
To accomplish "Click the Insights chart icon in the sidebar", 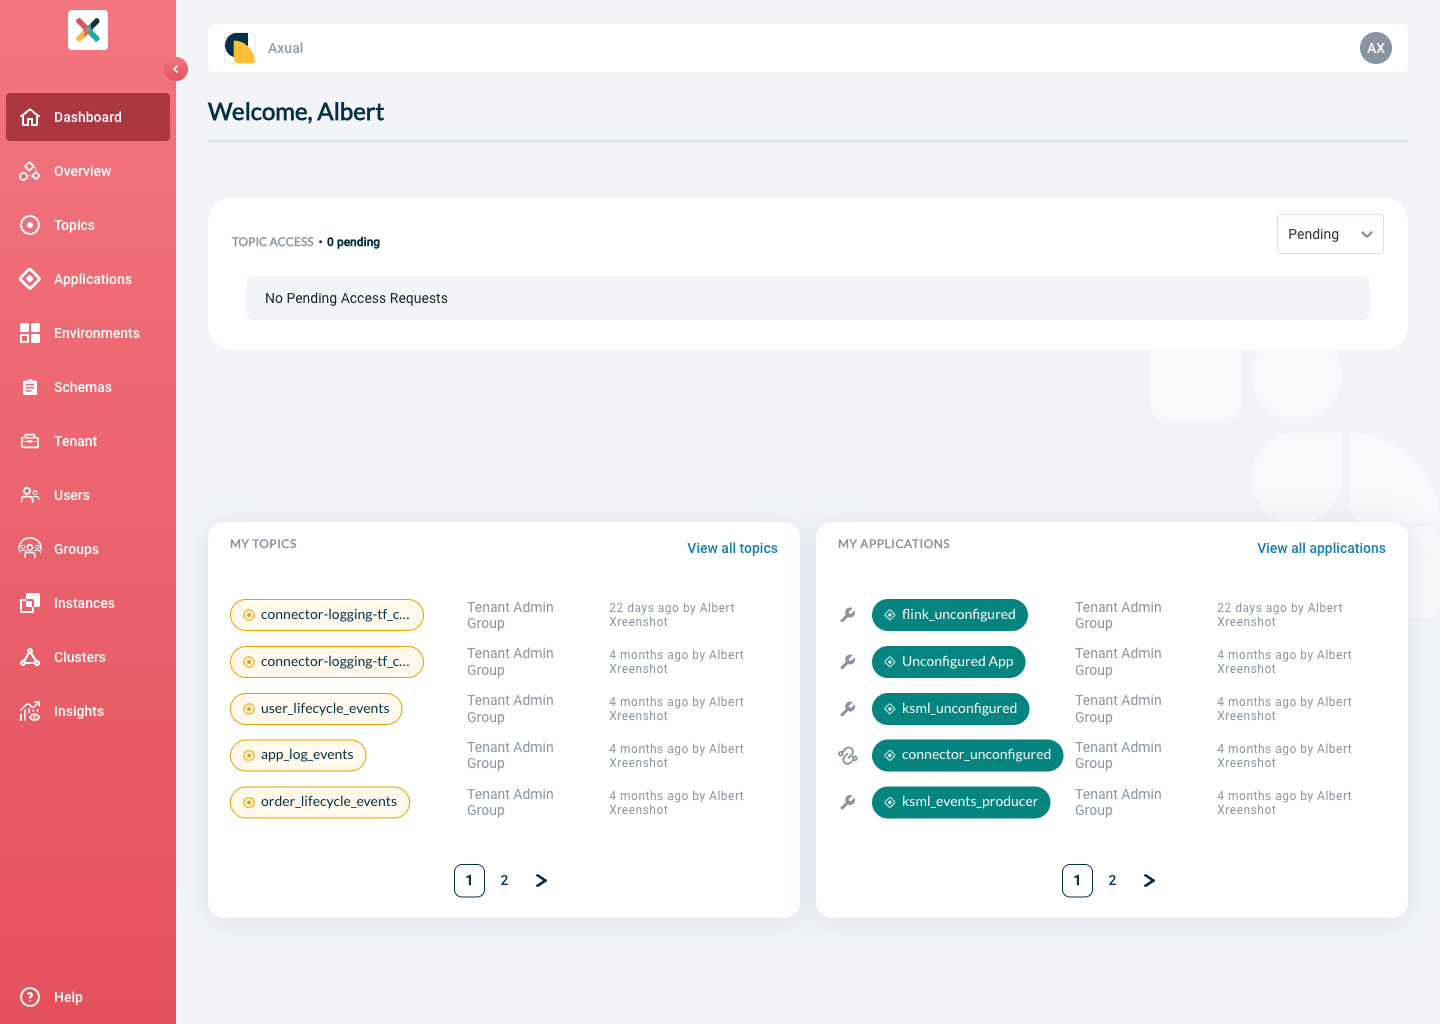I will coord(30,711).
